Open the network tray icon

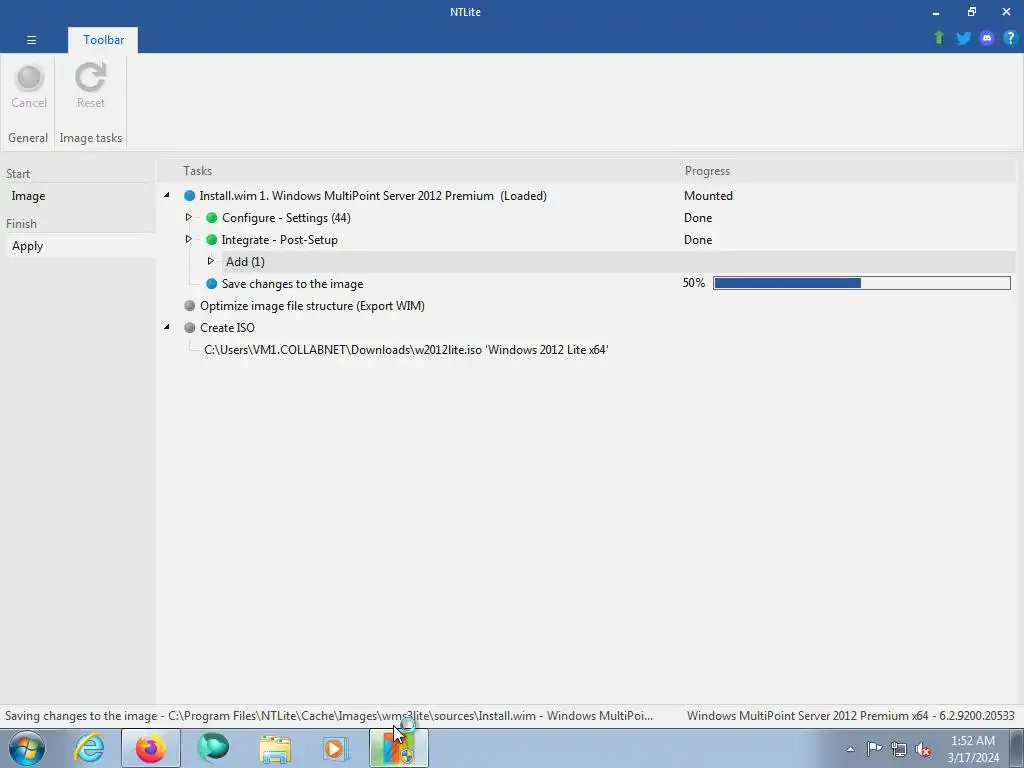pyautogui.click(x=899, y=748)
